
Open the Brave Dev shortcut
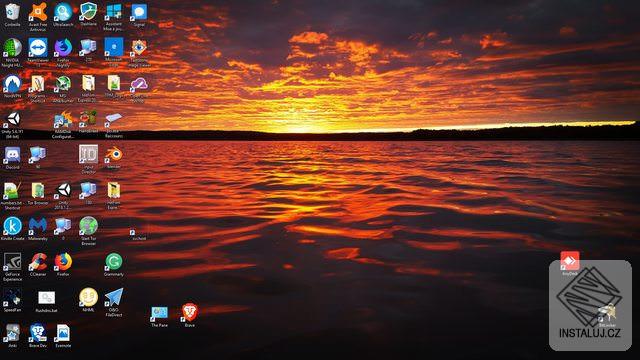click(38, 333)
